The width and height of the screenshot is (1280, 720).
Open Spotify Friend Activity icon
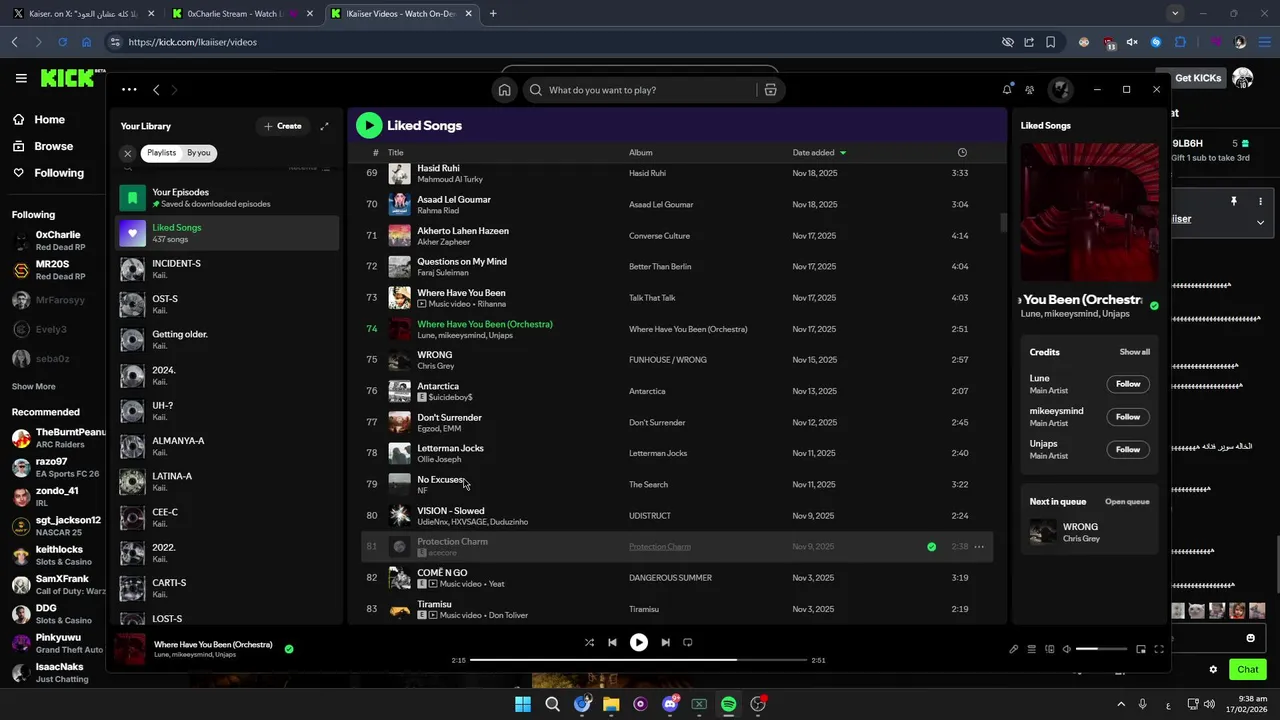pos(1030,90)
